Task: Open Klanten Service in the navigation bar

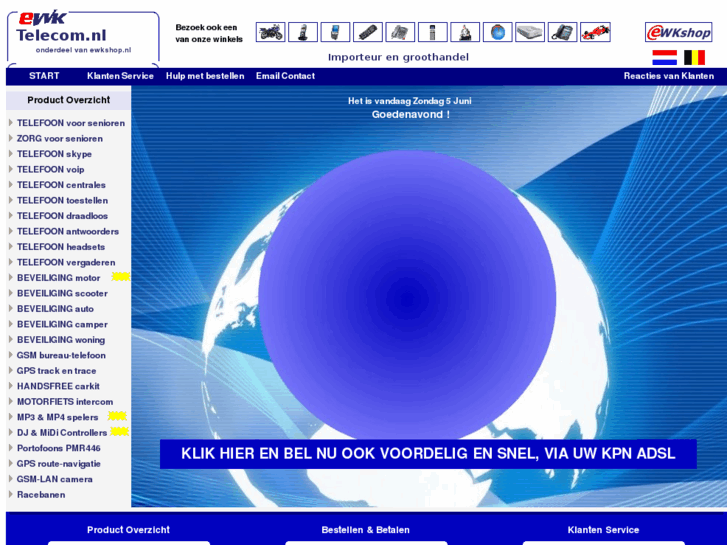Action: [x=120, y=76]
